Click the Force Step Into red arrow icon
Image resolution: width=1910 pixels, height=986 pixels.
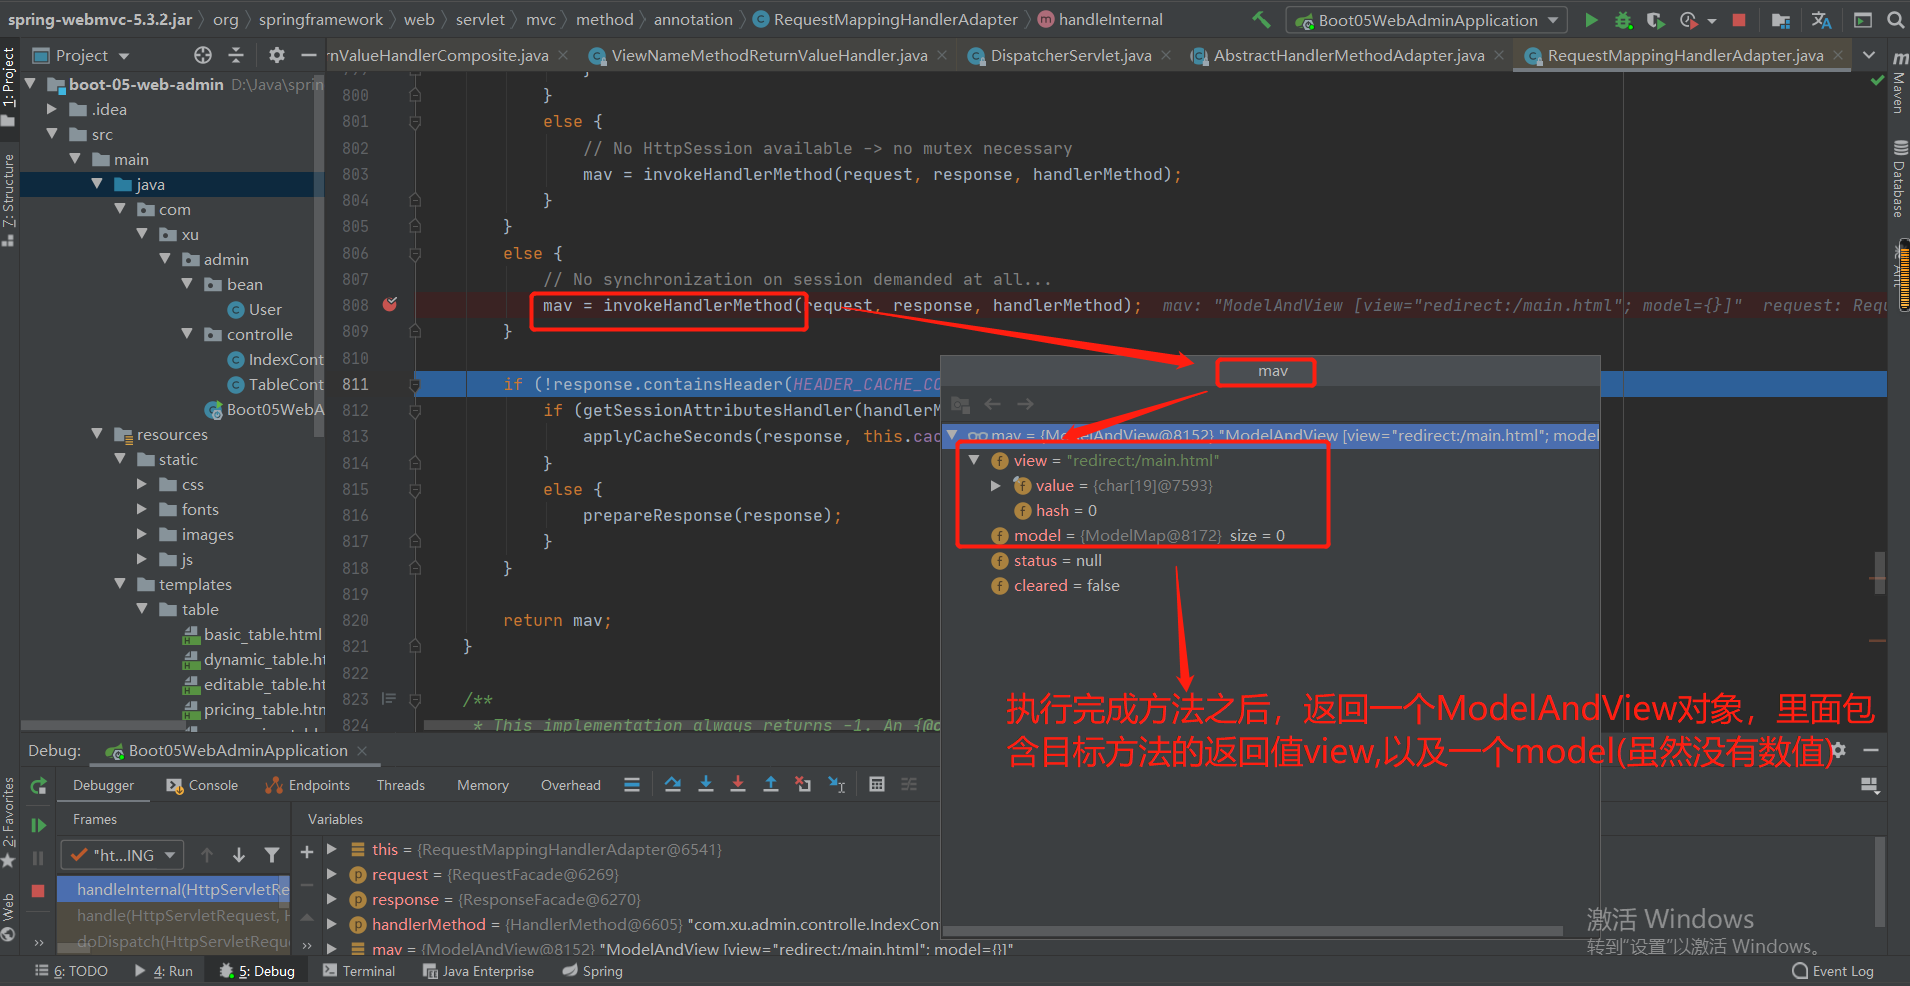(738, 785)
